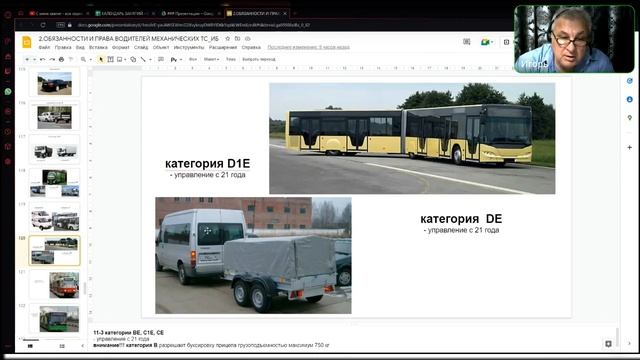Viewport: 640px width, 360px height.
Task: Open Contacts side panel icon
Action: pyautogui.click(x=629, y=99)
